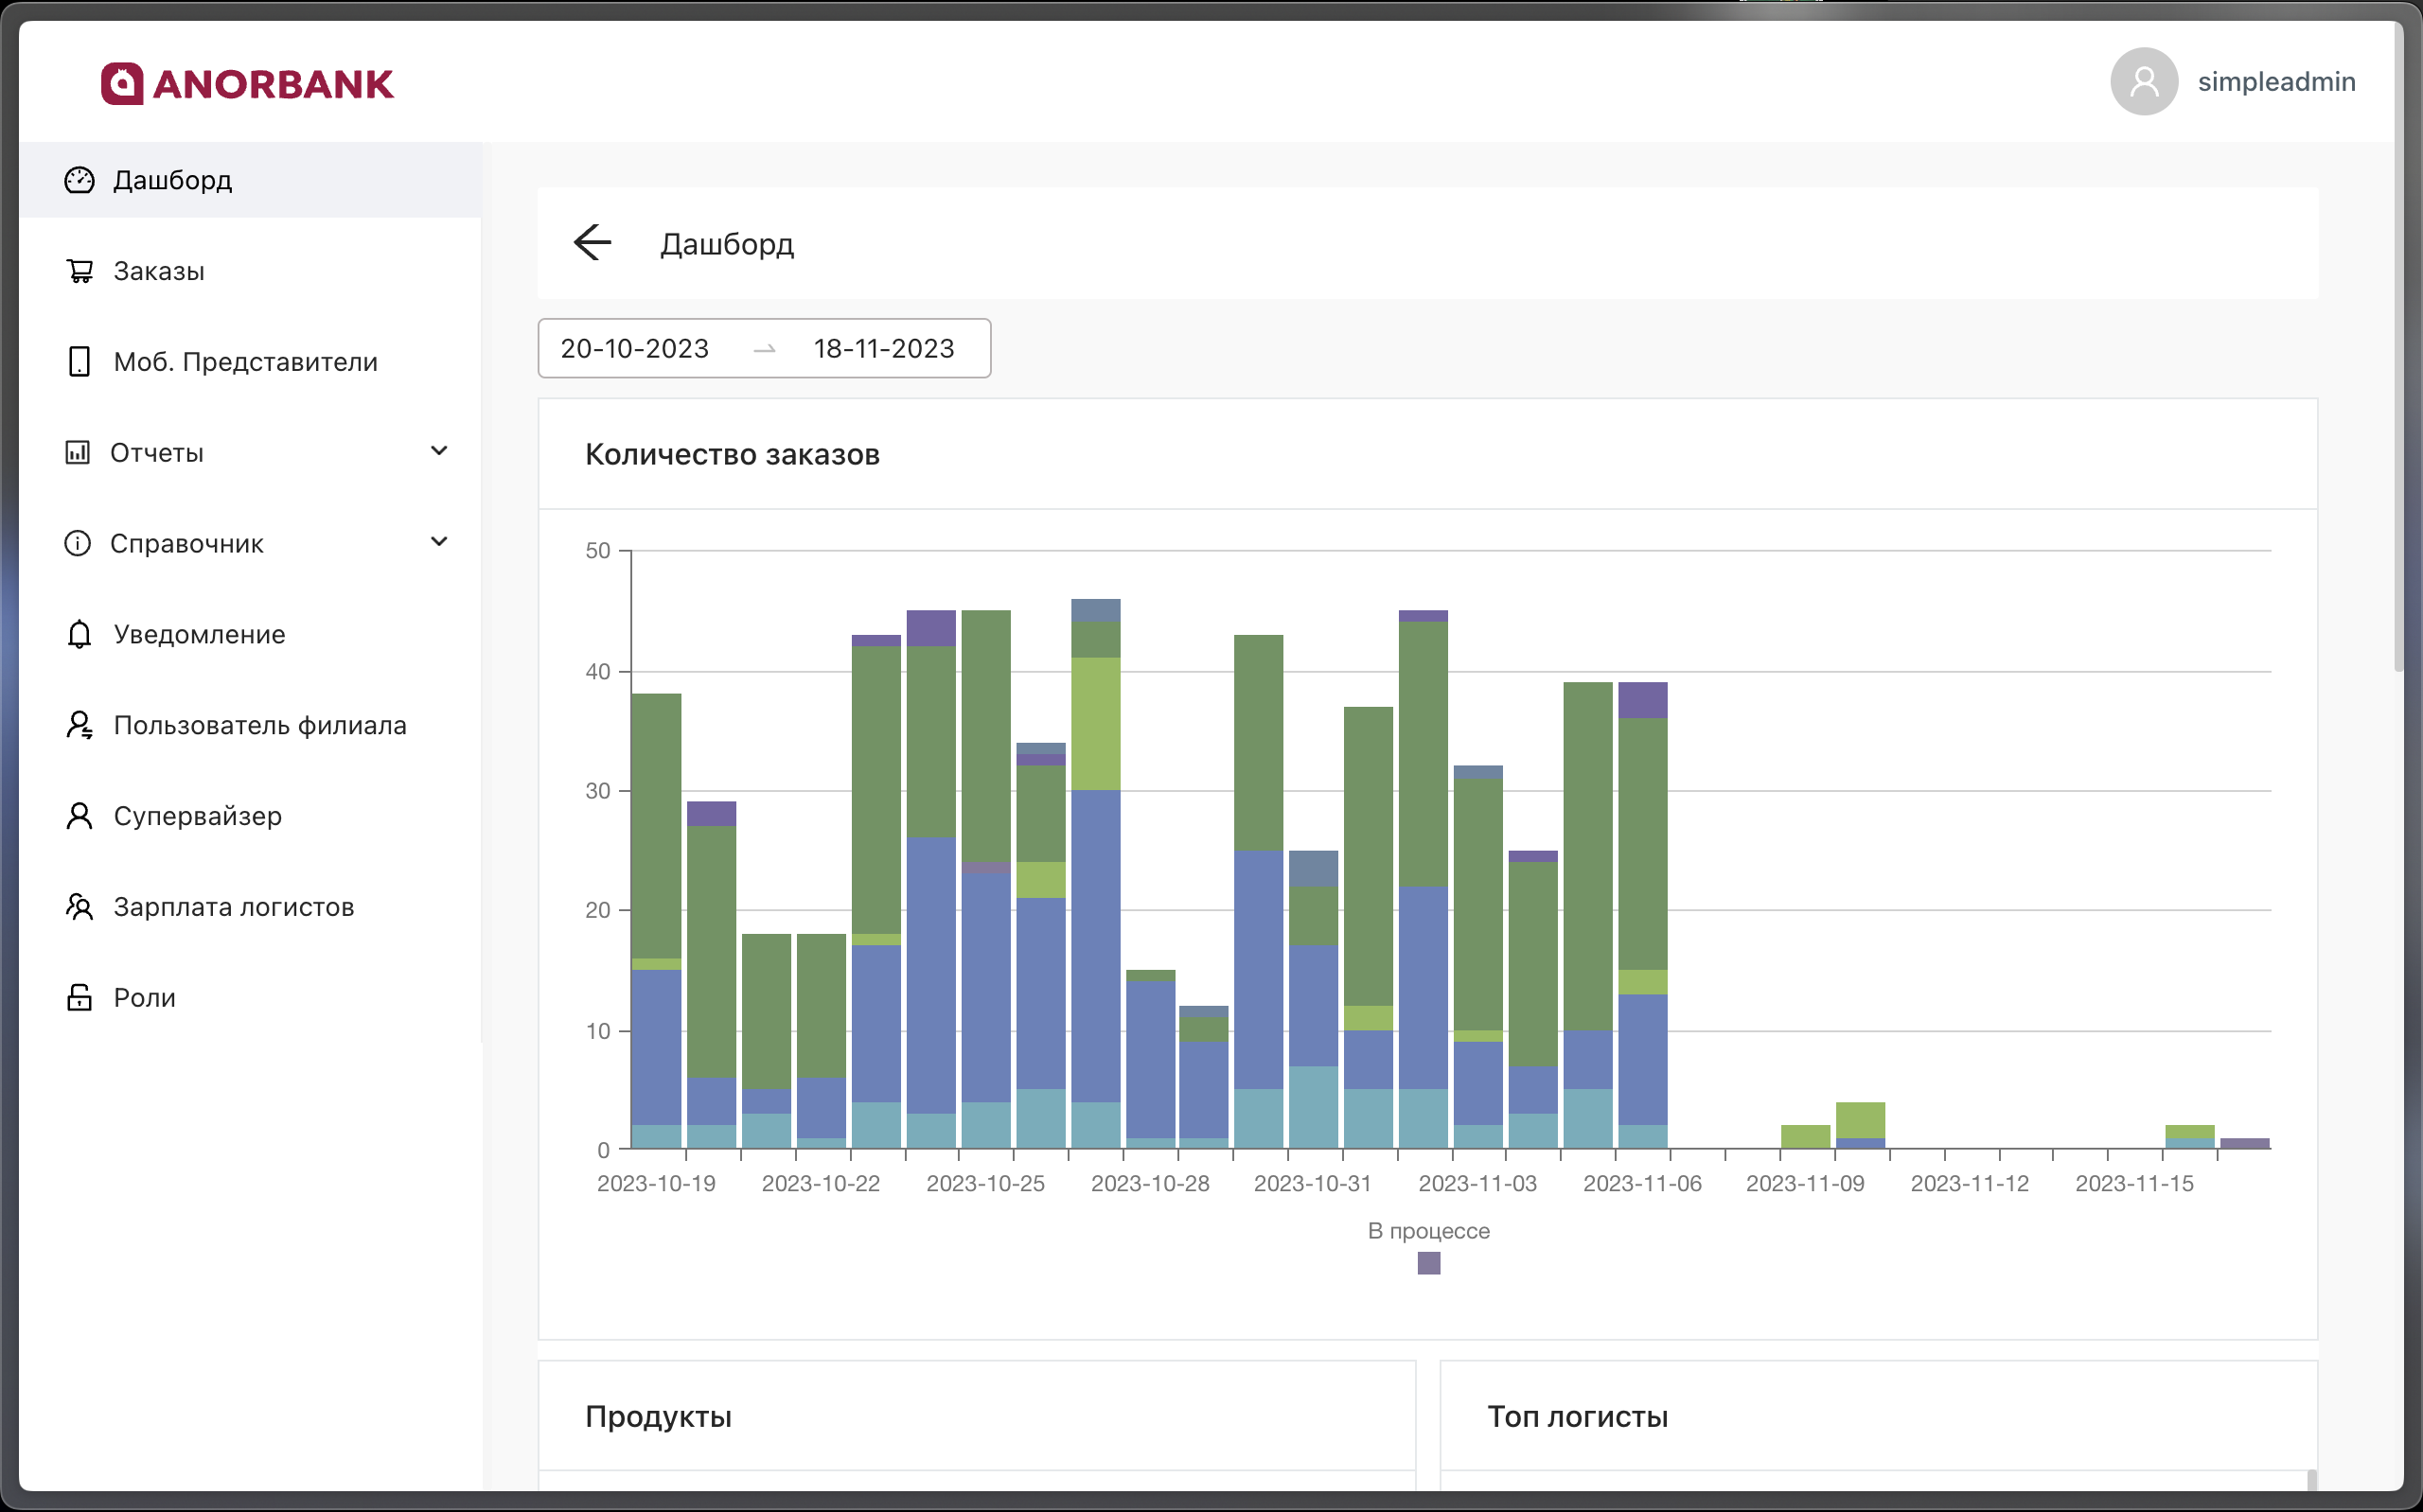The height and width of the screenshot is (1512, 2423).
Task: Click the ANORBANK logo
Action: coord(248,84)
